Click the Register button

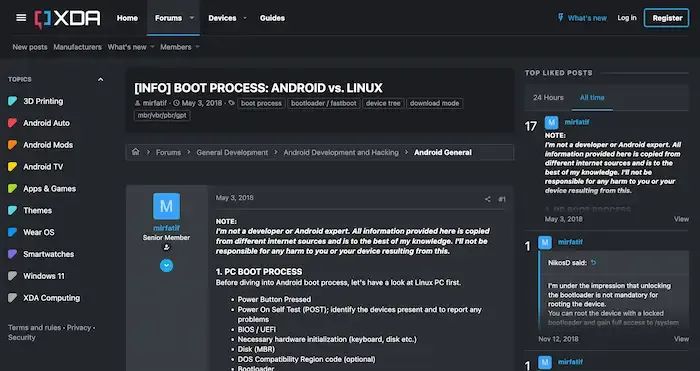click(x=667, y=18)
